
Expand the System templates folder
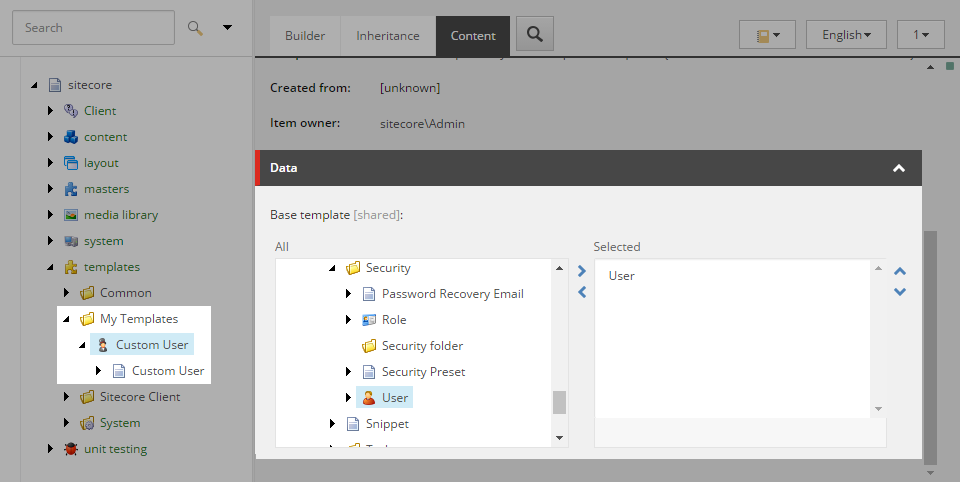point(66,423)
